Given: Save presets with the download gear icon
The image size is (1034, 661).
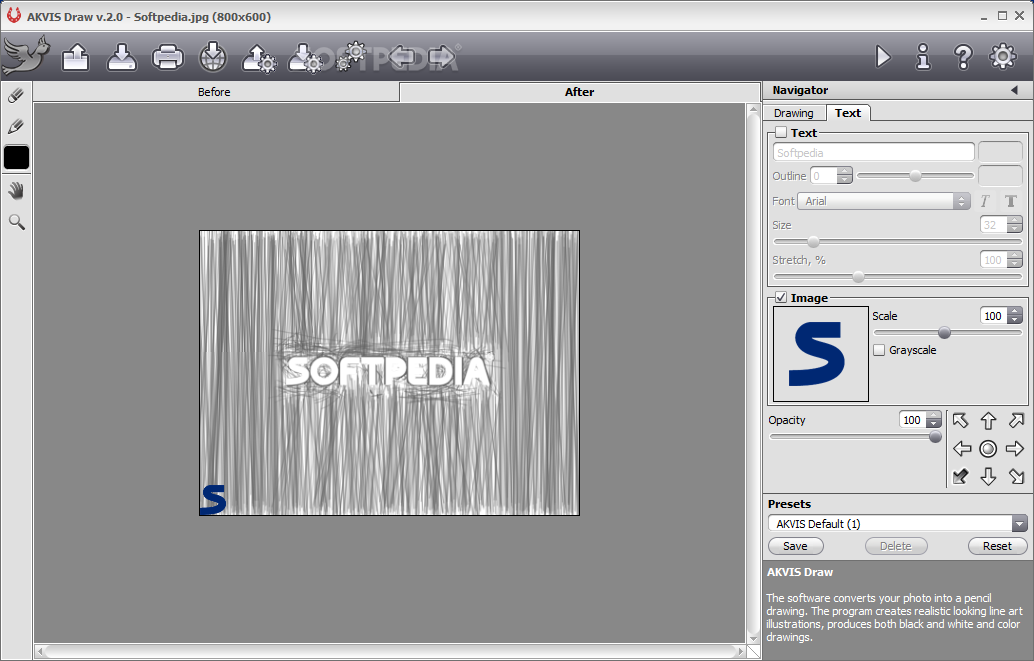Looking at the screenshot, I should (305, 58).
